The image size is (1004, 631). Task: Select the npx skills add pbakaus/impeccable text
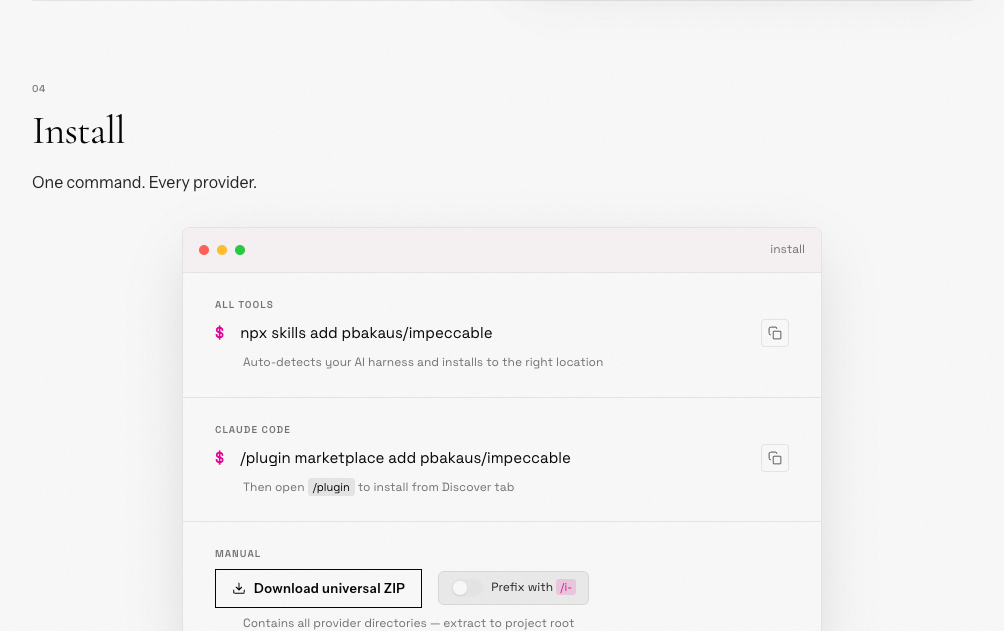pyautogui.click(x=366, y=333)
